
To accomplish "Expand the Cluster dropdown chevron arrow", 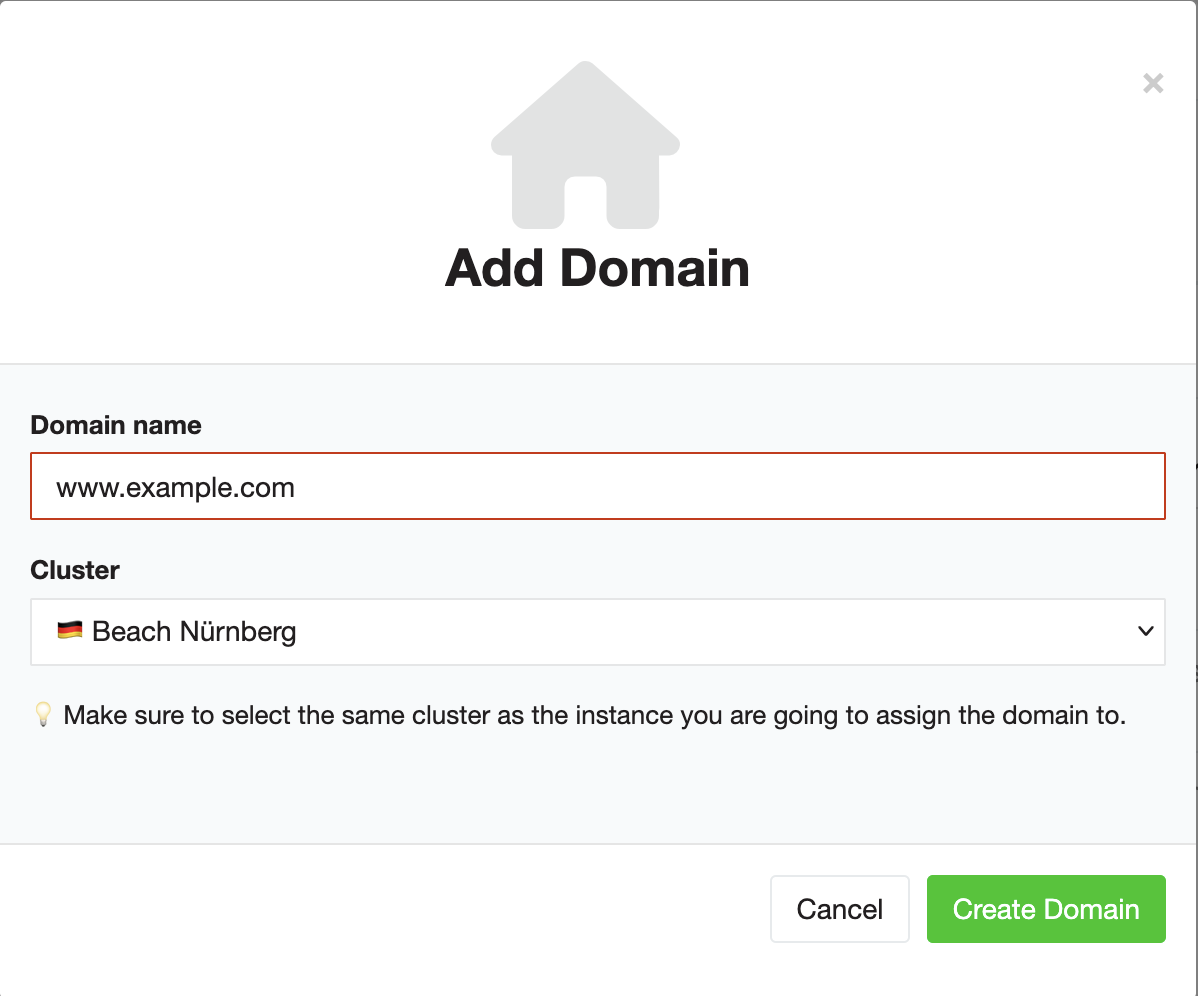I will (1146, 631).
